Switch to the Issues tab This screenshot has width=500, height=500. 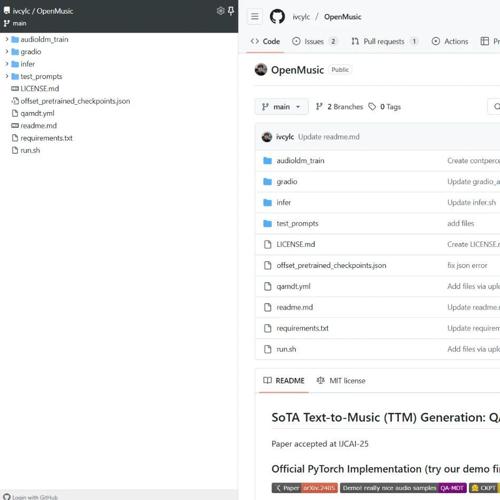coord(314,41)
